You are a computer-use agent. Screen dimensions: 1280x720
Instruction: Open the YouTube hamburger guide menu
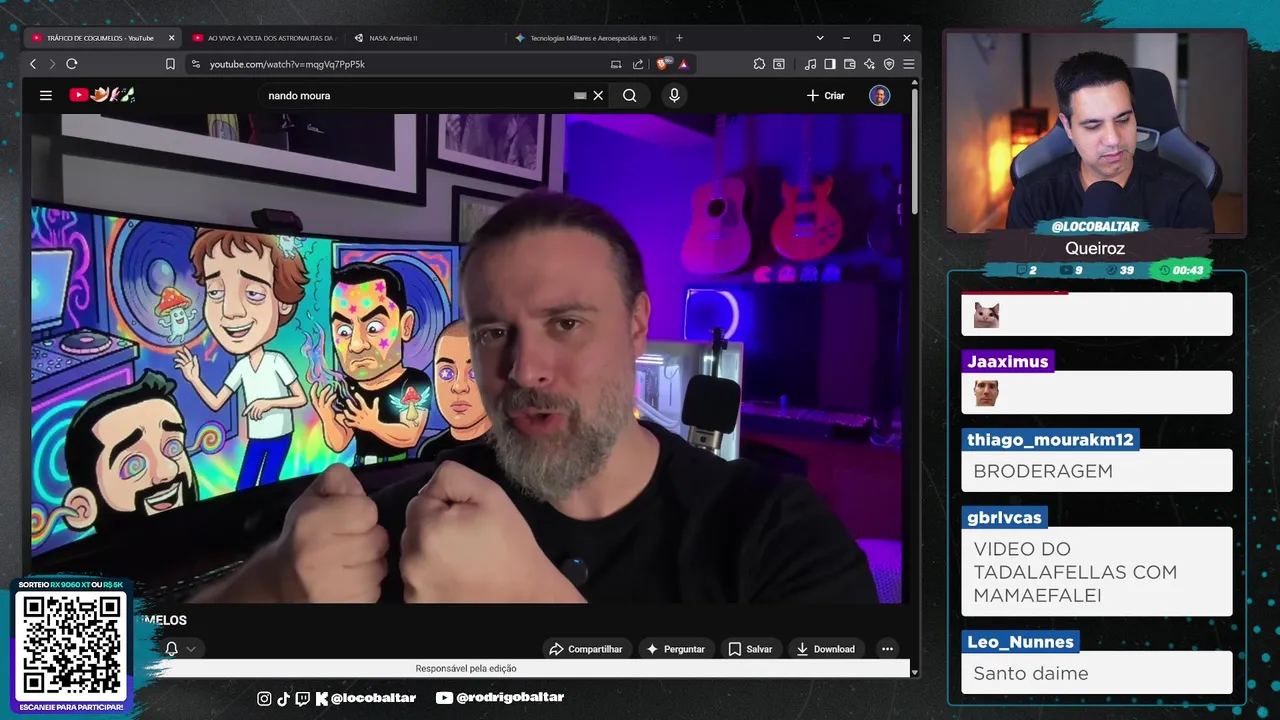46,95
